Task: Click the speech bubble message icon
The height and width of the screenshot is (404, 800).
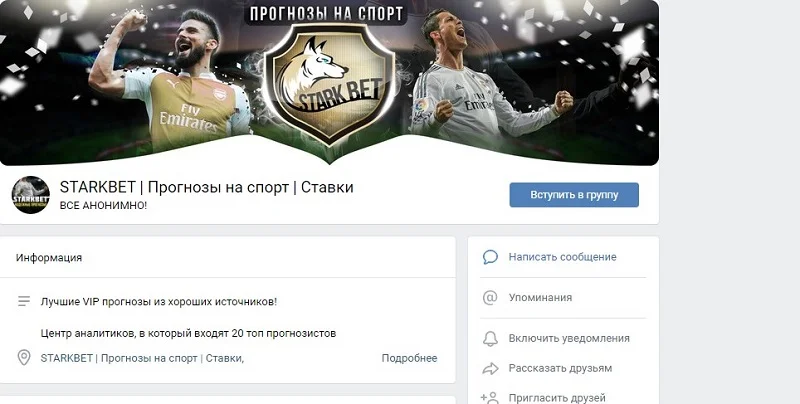Action: tap(490, 257)
